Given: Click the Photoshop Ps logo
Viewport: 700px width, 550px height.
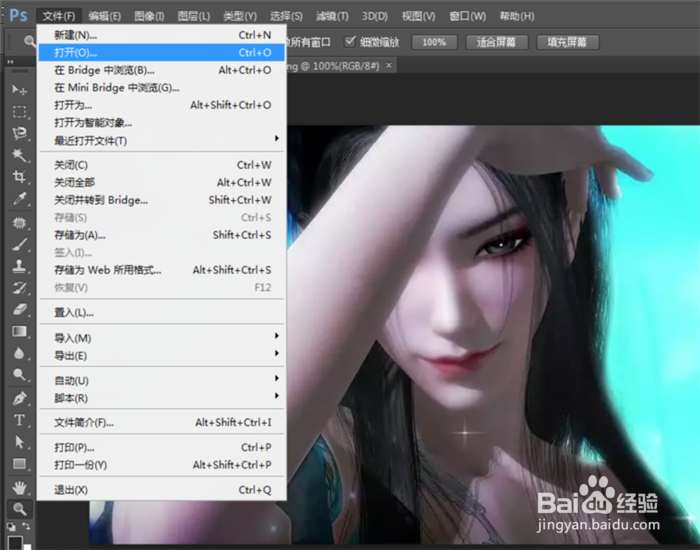Looking at the screenshot, I should pos(18,15).
